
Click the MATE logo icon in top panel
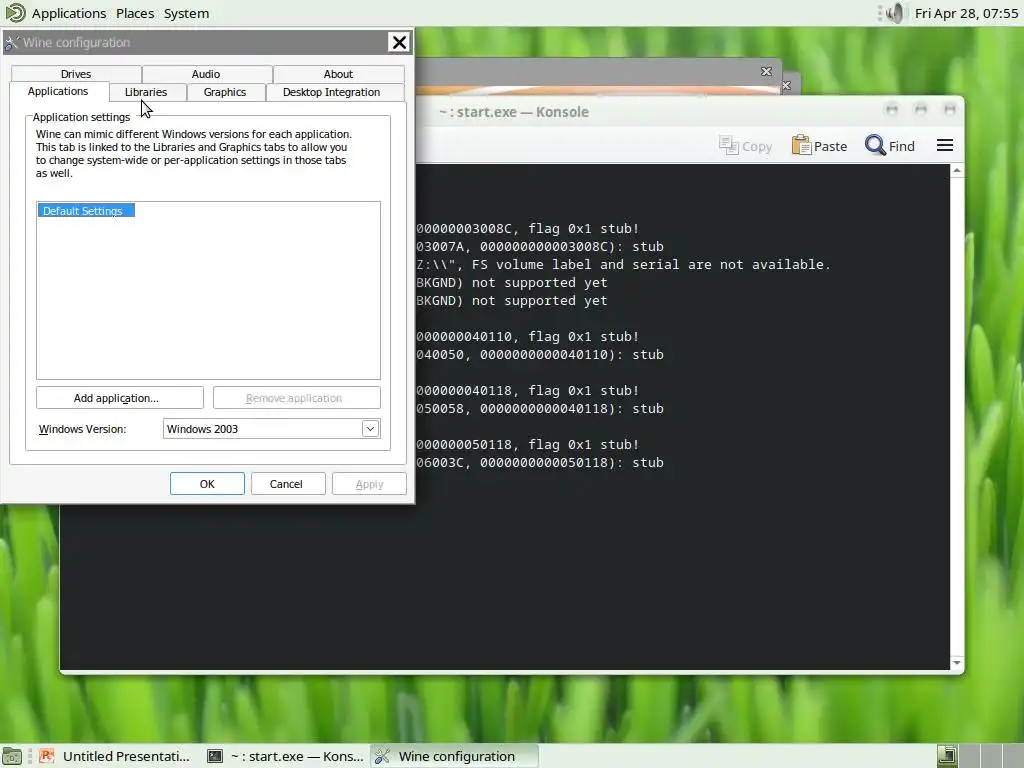[15, 12]
